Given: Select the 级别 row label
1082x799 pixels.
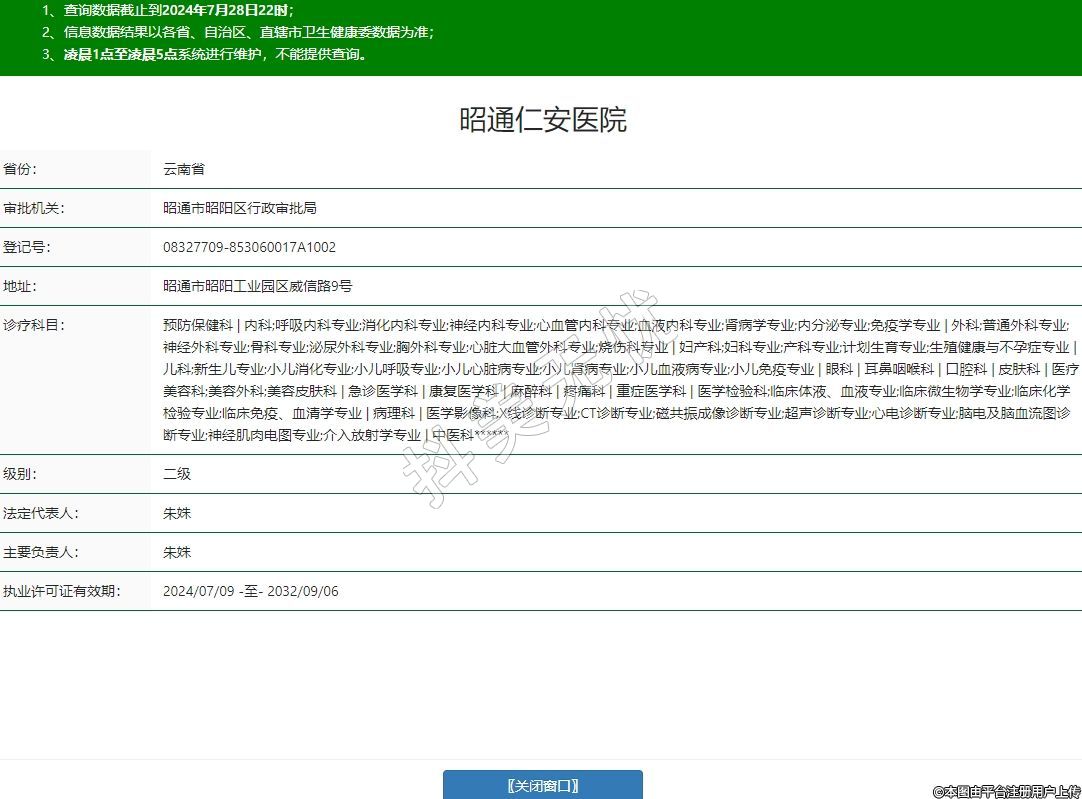Looking at the screenshot, I should [x=20, y=474].
